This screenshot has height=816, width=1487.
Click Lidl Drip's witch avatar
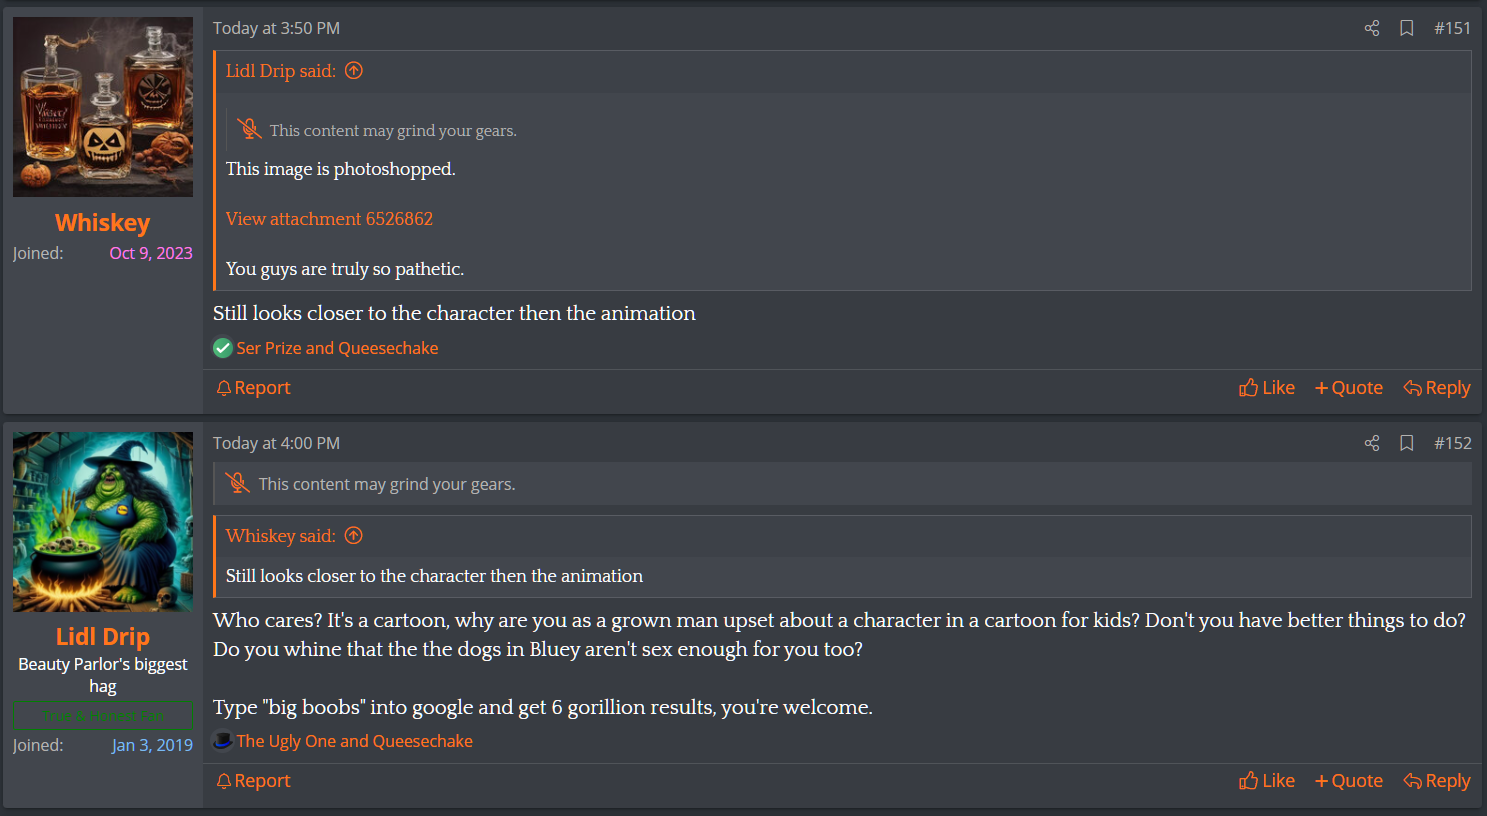point(103,522)
